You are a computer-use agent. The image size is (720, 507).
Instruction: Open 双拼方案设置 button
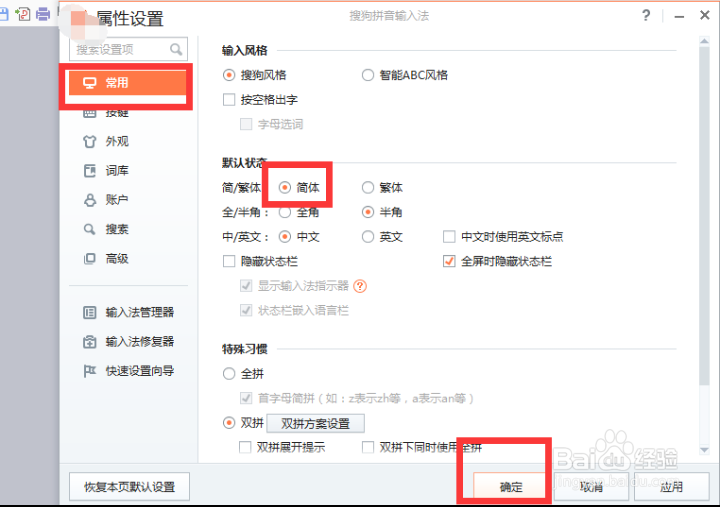pyautogui.click(x=315, y=423)
